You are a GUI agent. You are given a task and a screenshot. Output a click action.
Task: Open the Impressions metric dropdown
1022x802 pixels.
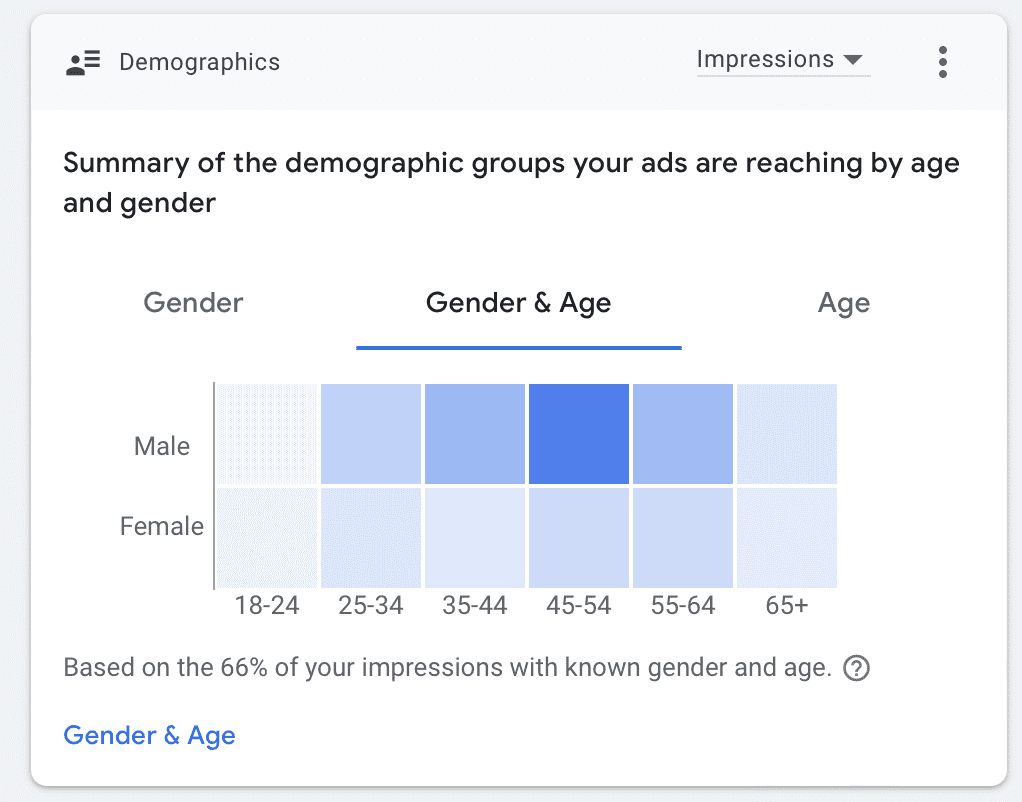pyautogui.click(x=782, y=60)
